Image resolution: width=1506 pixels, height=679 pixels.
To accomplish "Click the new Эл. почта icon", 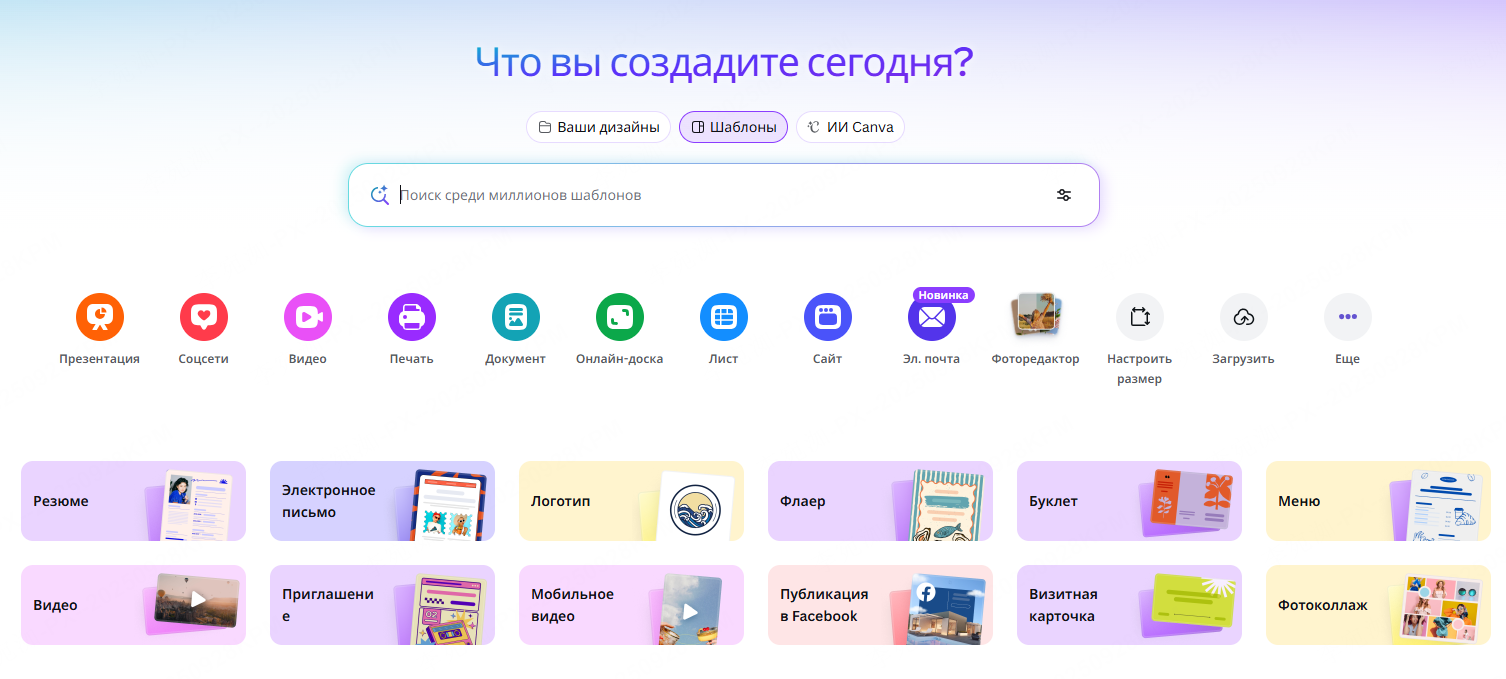I will coord(932,318).
